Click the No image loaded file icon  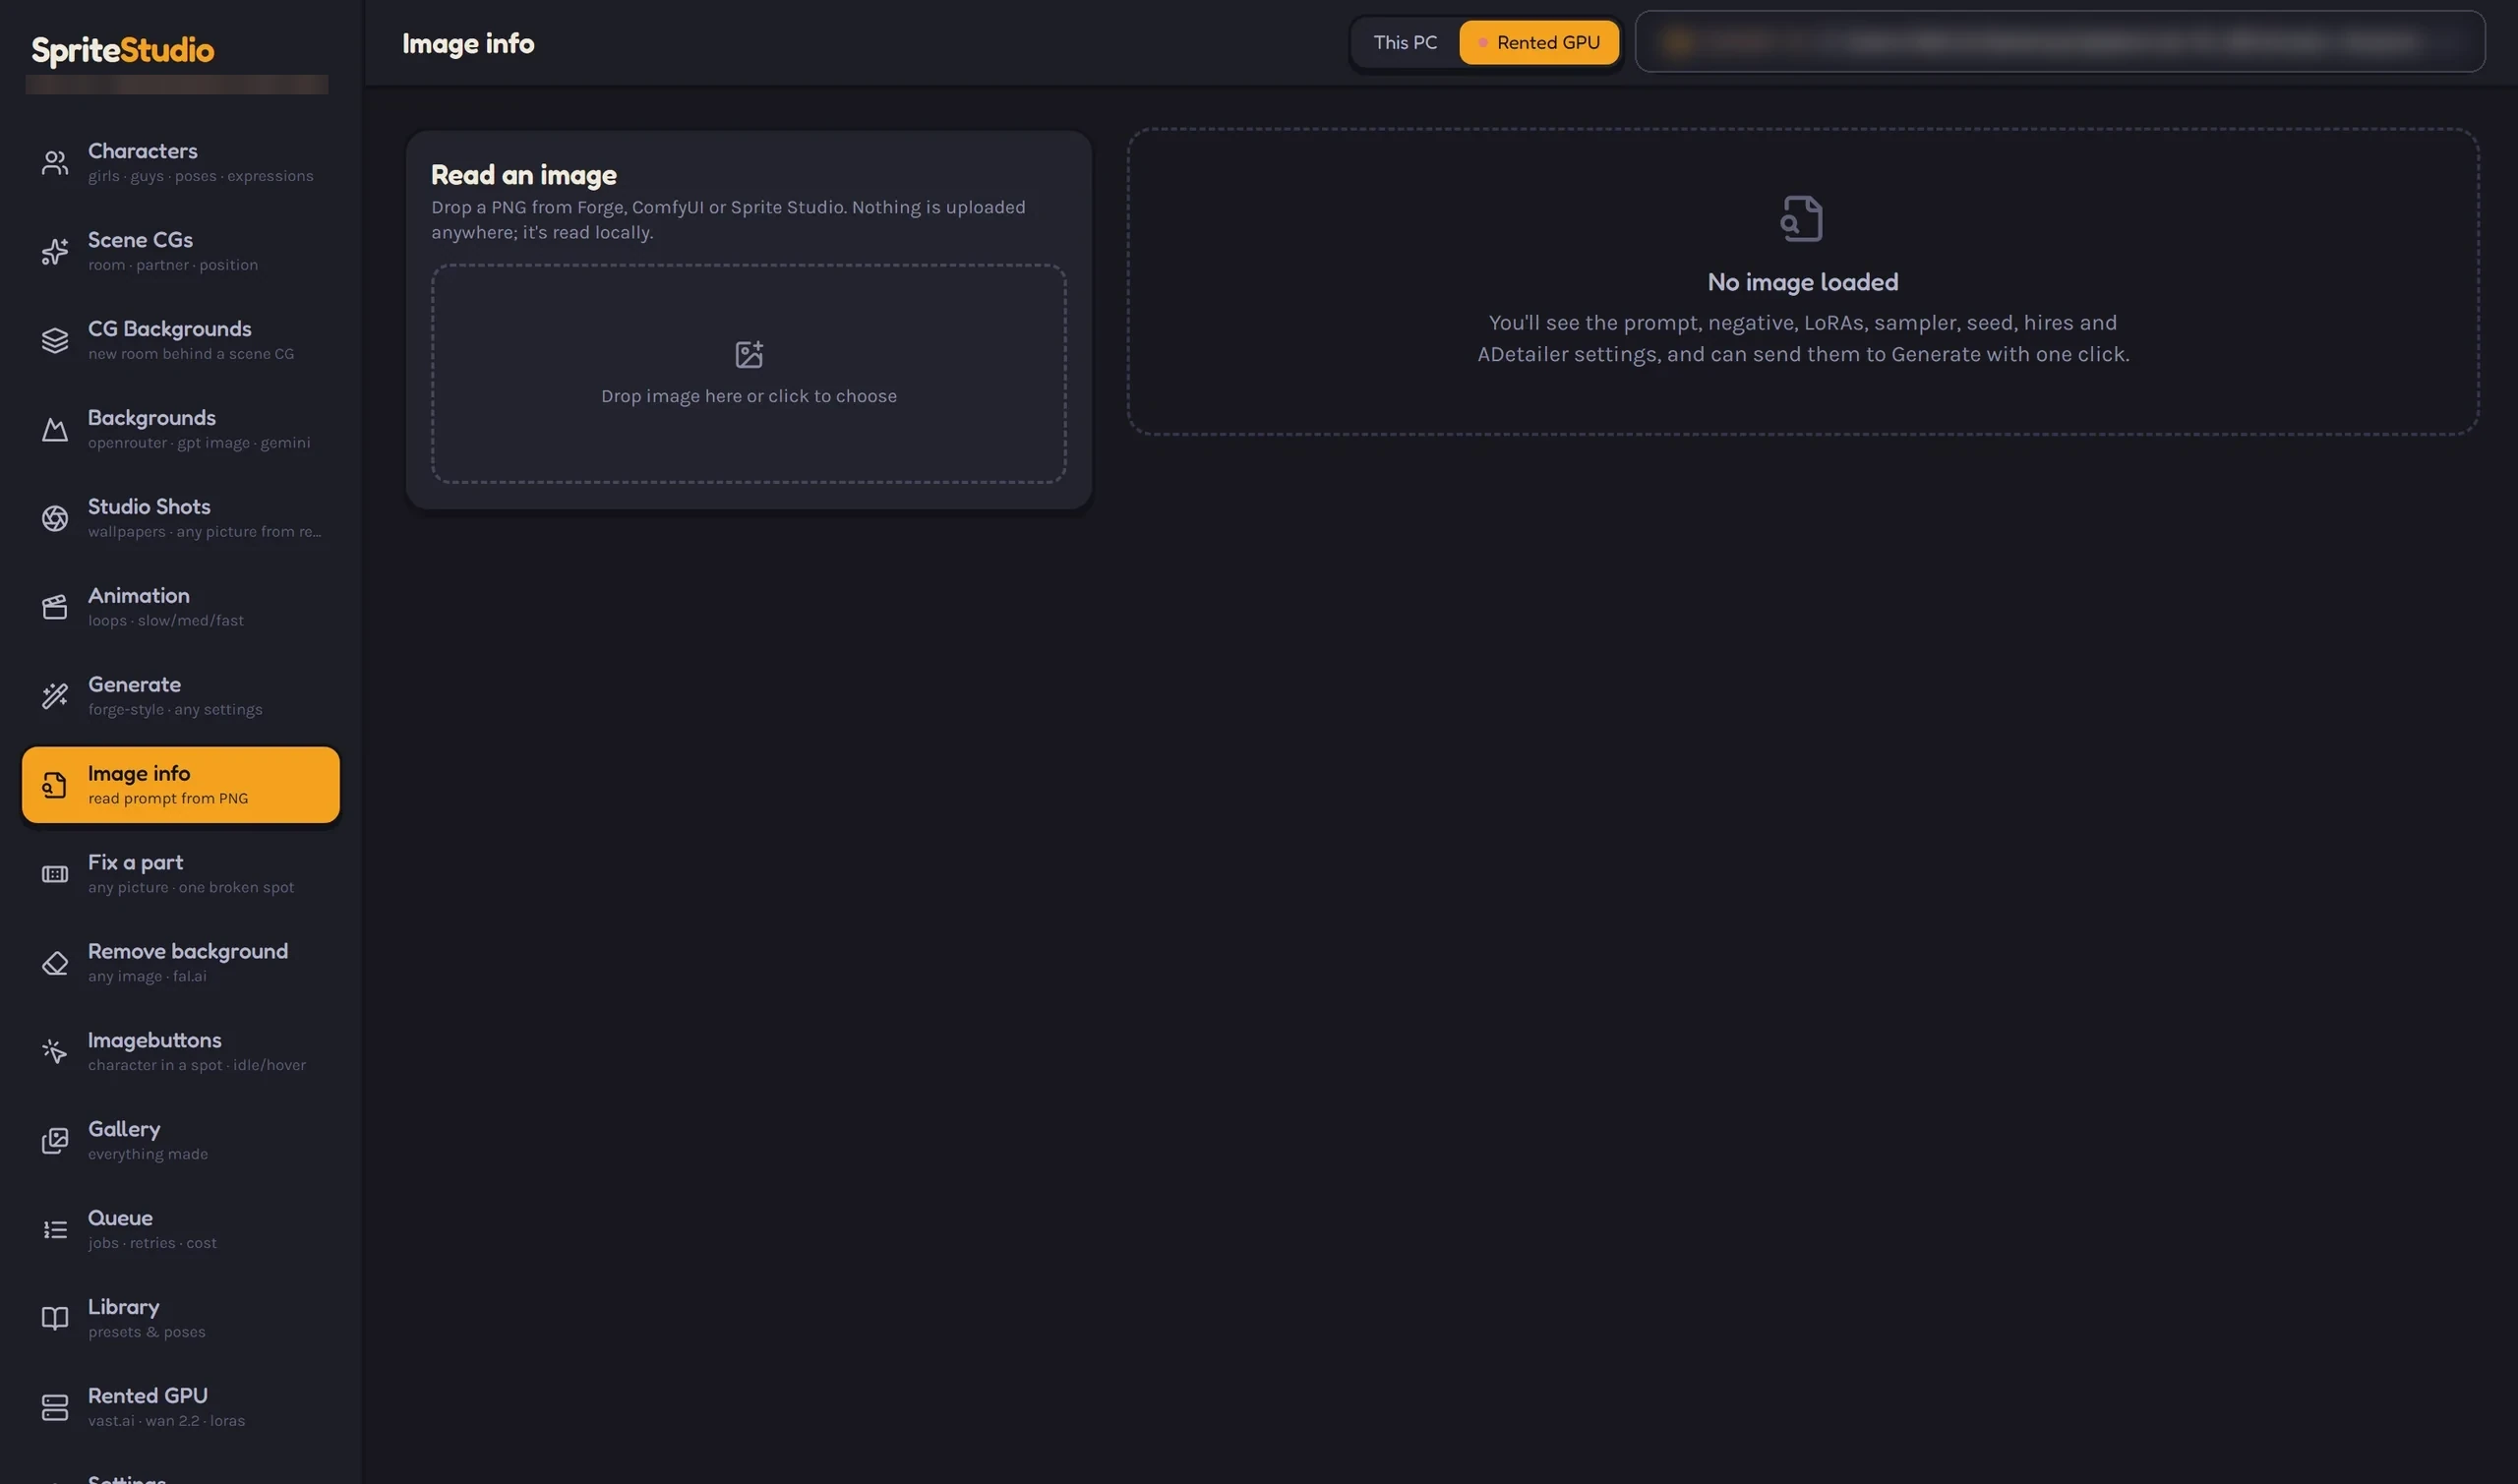tap(1802, 218)
